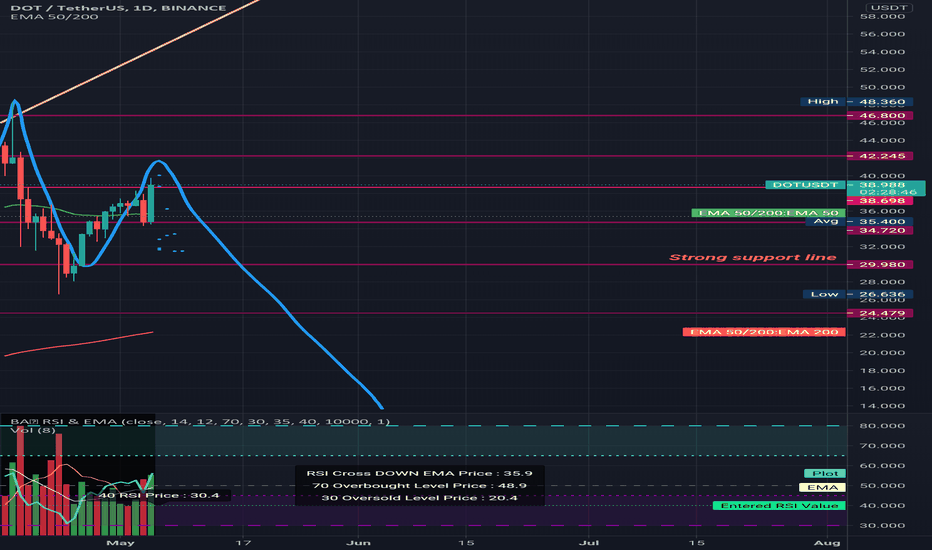Select the 35.400 average price value
Screen dimensions: 932x550
[x=882, y=222]
